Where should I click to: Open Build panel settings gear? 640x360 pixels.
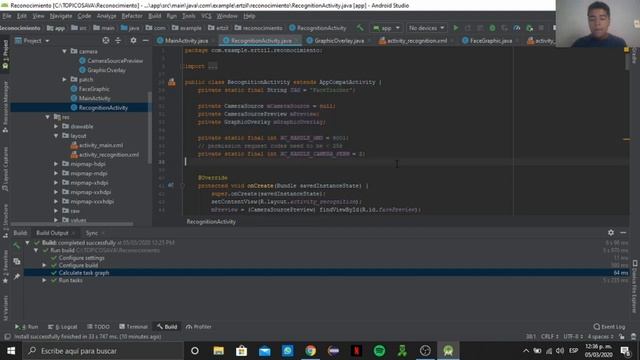click(611, 232)
